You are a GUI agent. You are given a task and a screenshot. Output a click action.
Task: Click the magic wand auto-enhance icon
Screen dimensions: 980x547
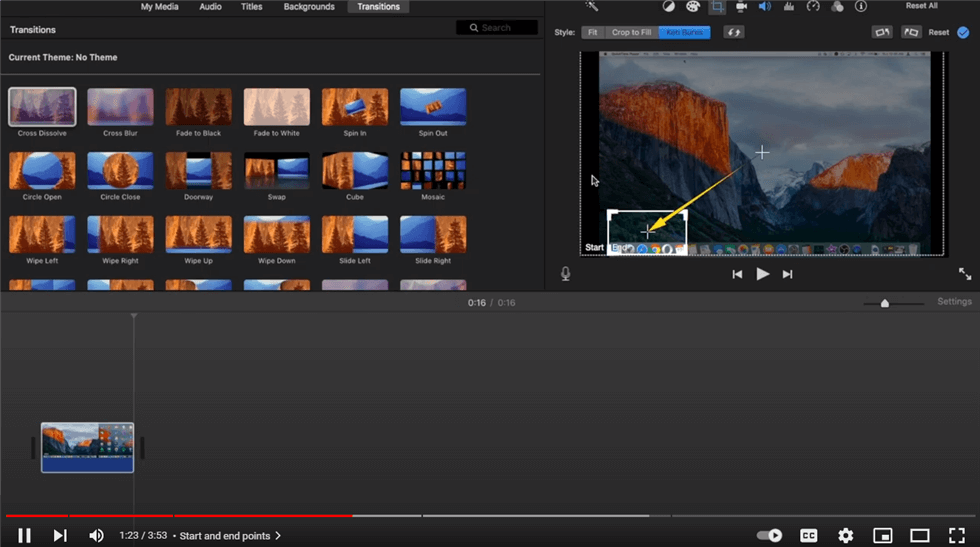point(591,6)
